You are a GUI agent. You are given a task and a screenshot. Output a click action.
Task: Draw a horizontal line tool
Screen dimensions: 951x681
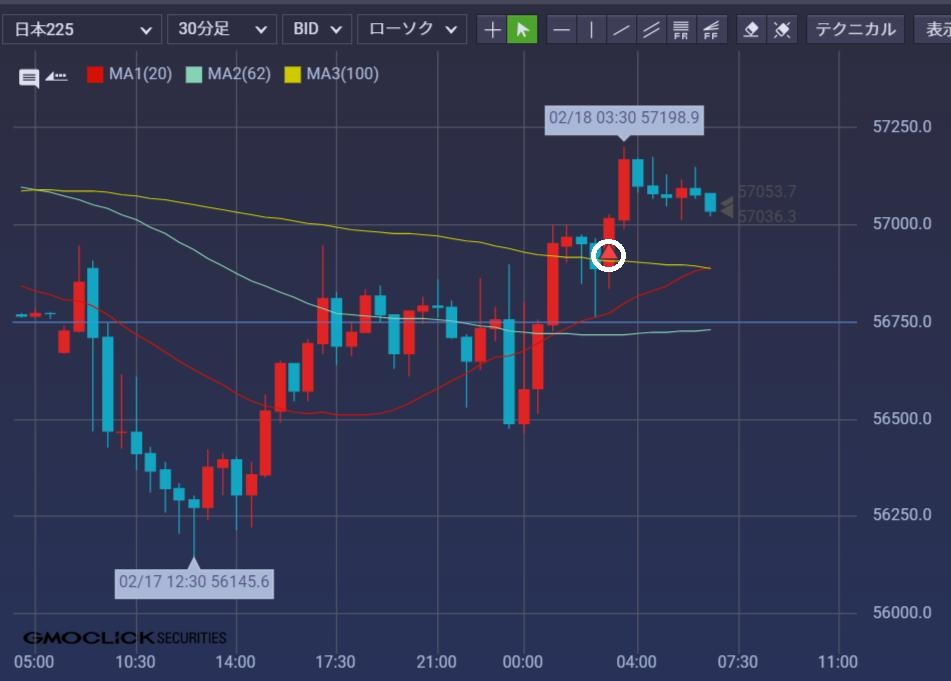click(562, 29)
